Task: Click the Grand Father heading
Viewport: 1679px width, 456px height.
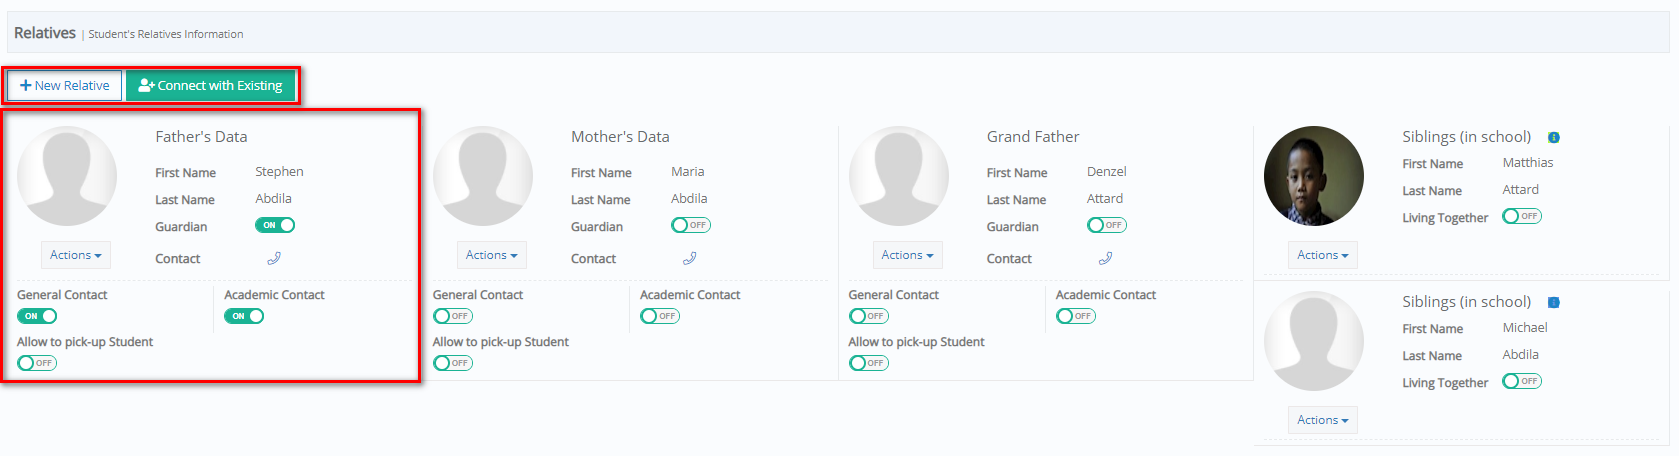Action: pos(1033,137)
